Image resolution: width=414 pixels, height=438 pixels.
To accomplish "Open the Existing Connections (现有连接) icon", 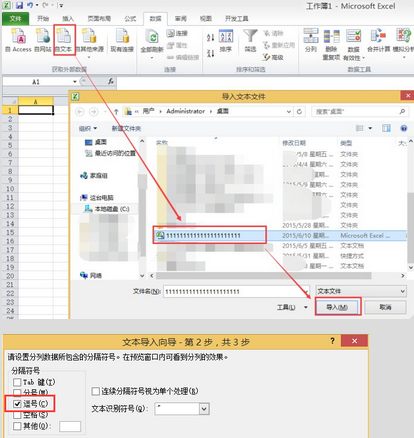I will 122,37.
